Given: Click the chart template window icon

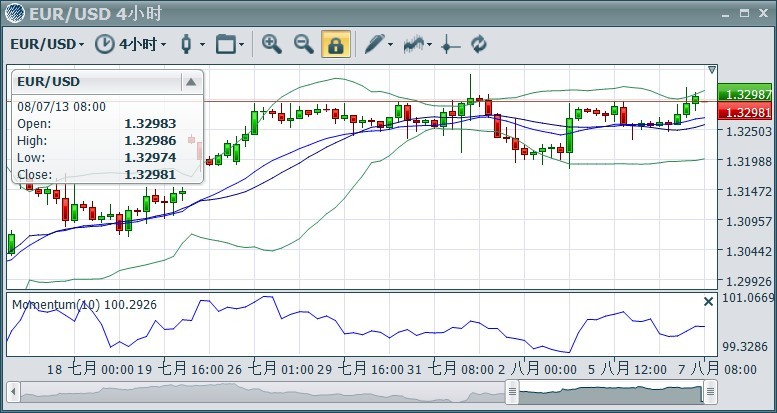Looking at the screenshot, I should [225, 44].
